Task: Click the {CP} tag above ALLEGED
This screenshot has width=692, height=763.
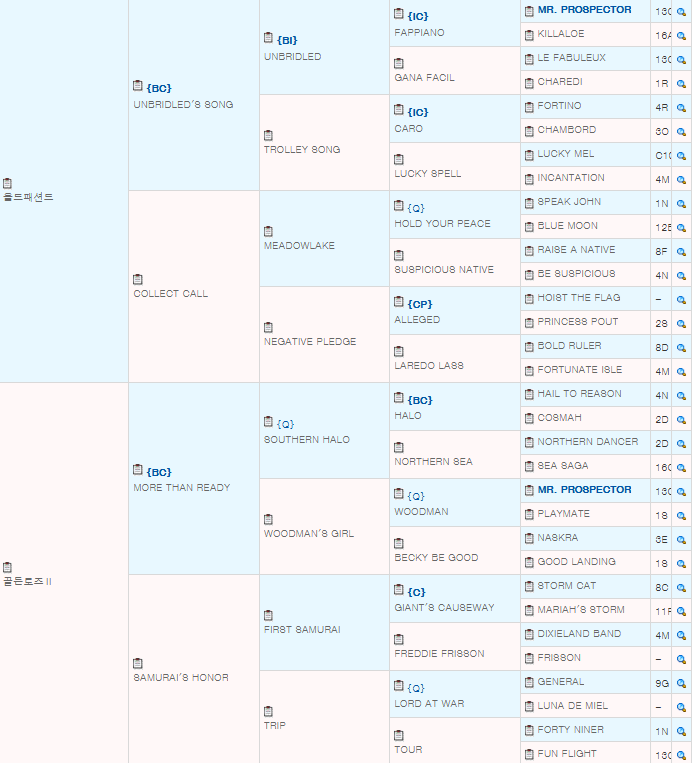Action: point(419,304)
